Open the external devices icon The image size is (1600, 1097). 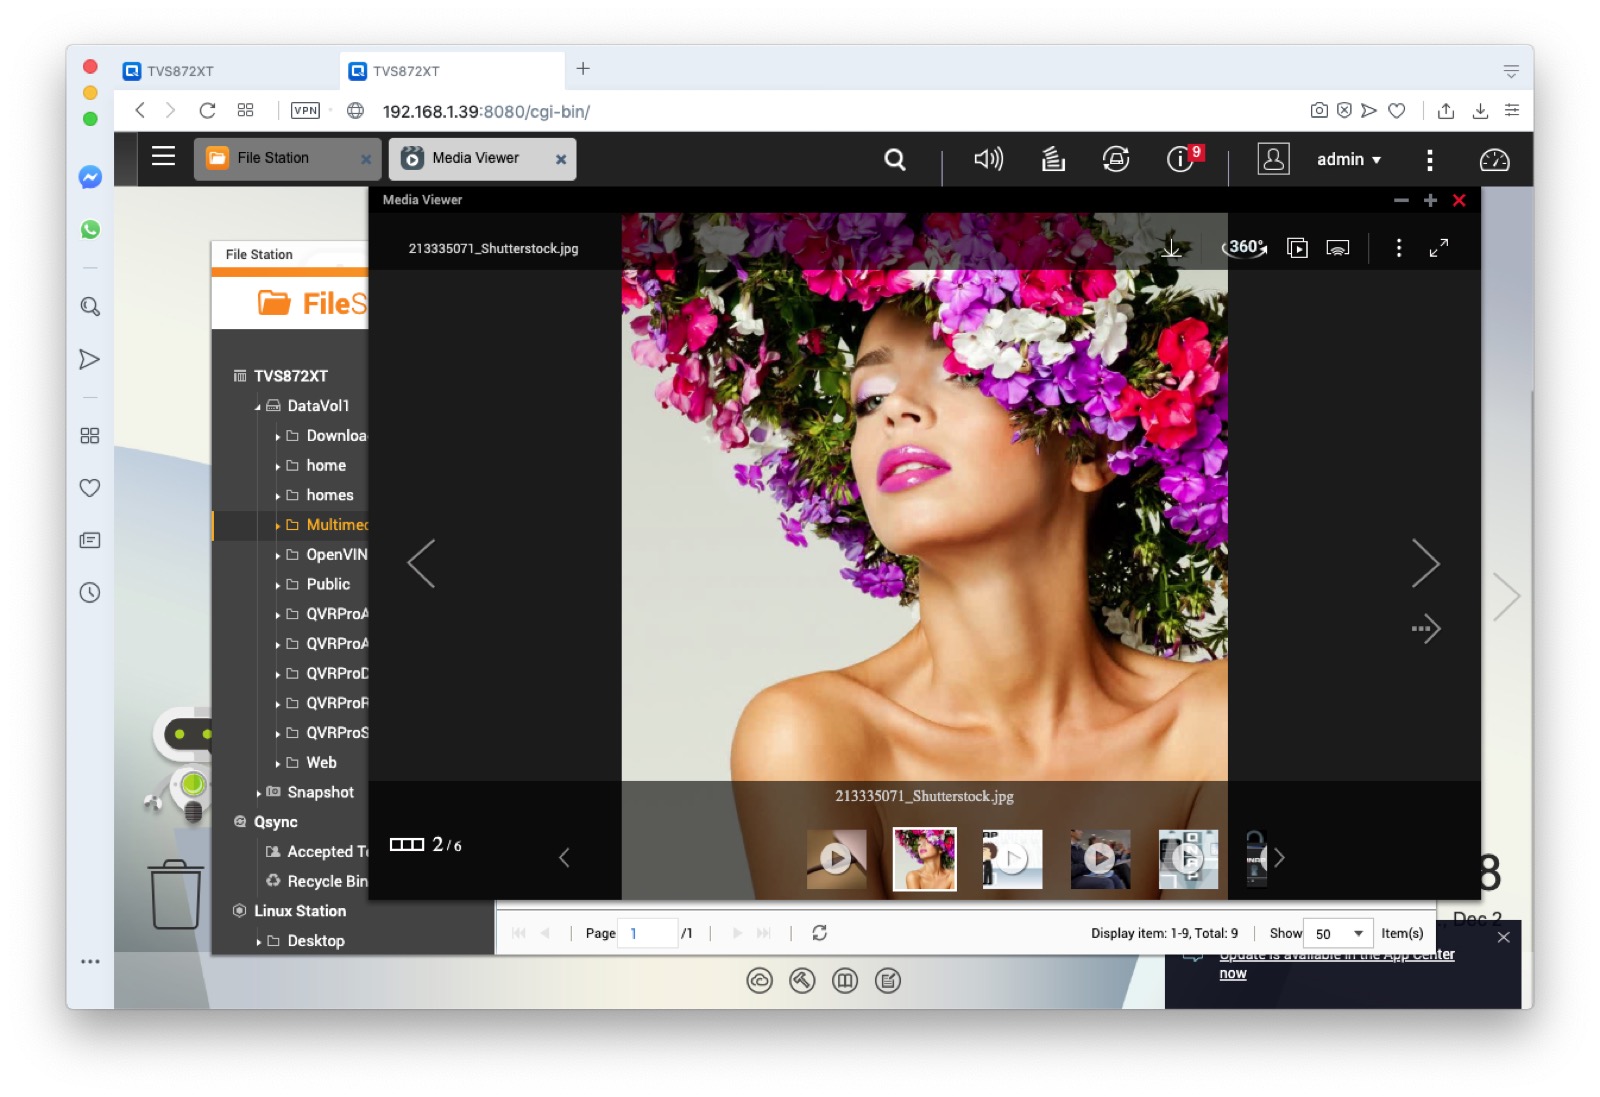click(x=1116, y=159)
